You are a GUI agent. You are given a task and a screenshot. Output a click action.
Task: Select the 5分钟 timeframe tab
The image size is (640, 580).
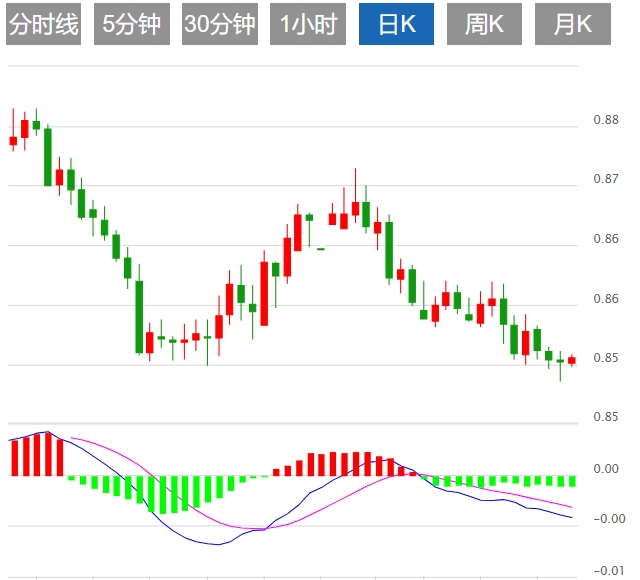click(131, 25)
